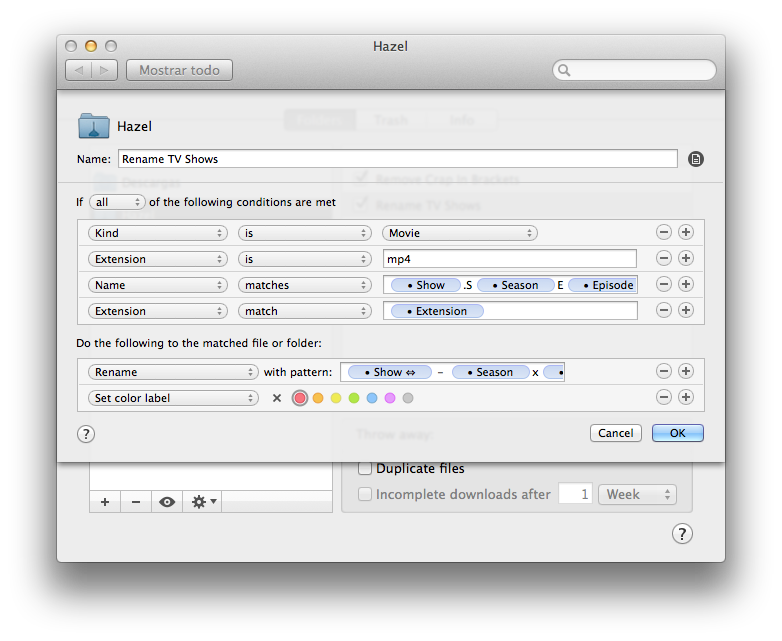This screenshot has height=641, width=782.
Task: Add a condition after the Extension match row
Action: point(686,310)
